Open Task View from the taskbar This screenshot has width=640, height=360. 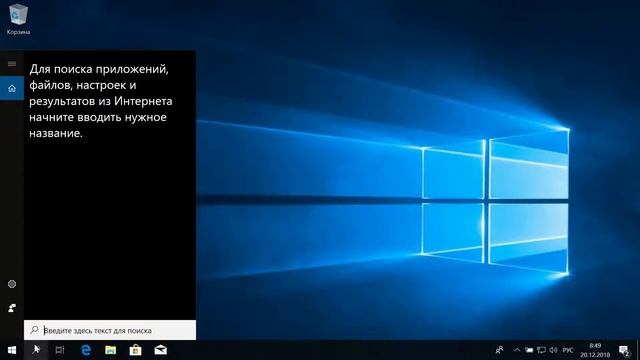point(60,350)
